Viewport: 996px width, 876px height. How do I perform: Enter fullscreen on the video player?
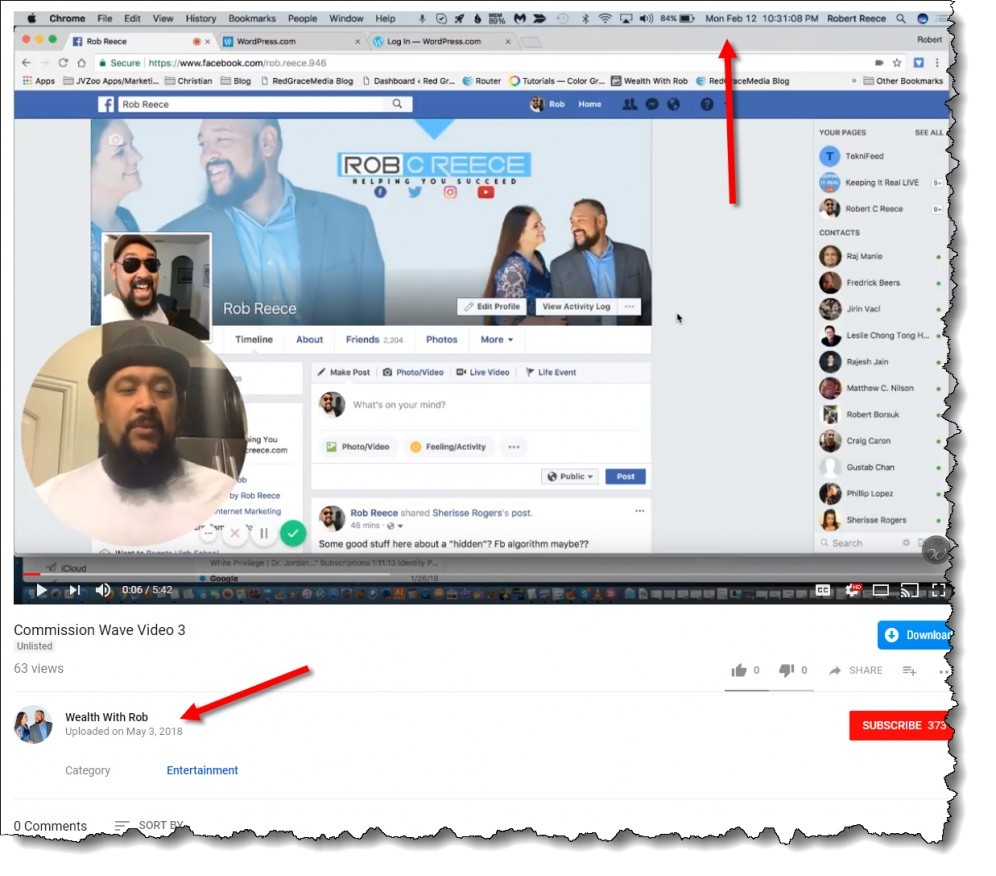[938, 590]
